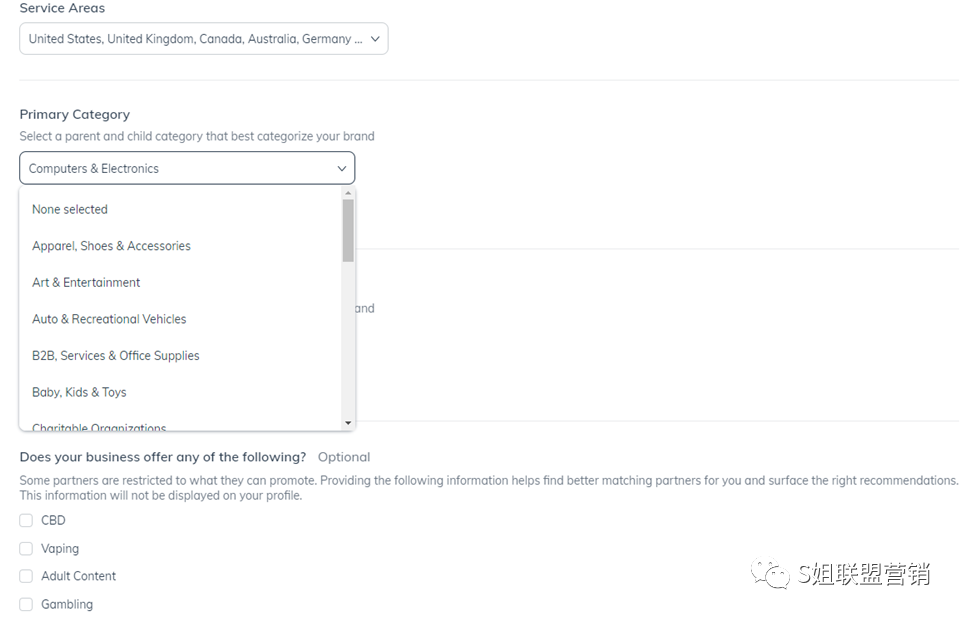Click the Service Areas chevron arrow

pyautogui.click(x=375, y=39)
